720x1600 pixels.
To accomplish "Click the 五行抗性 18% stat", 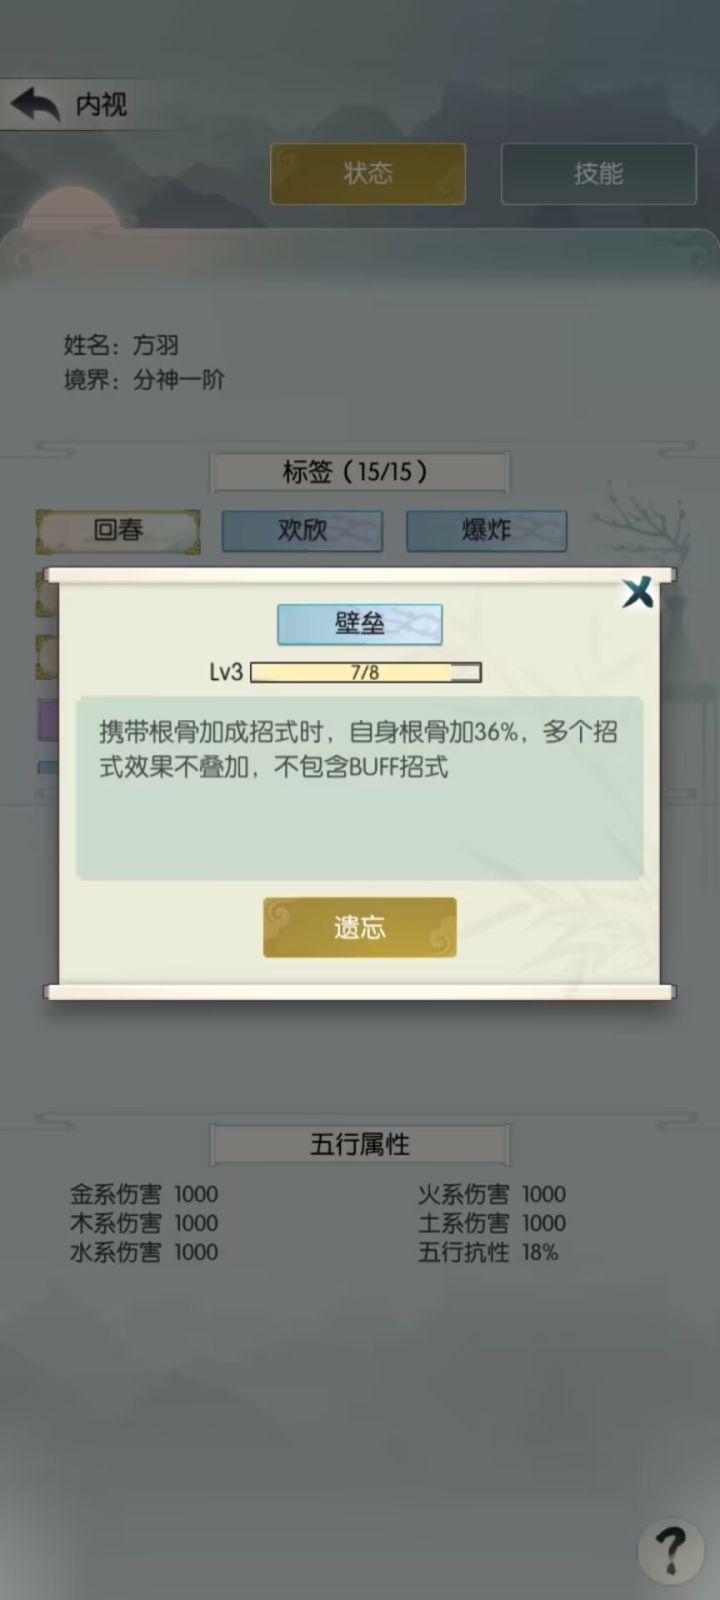I will (x=488, y=1252).
